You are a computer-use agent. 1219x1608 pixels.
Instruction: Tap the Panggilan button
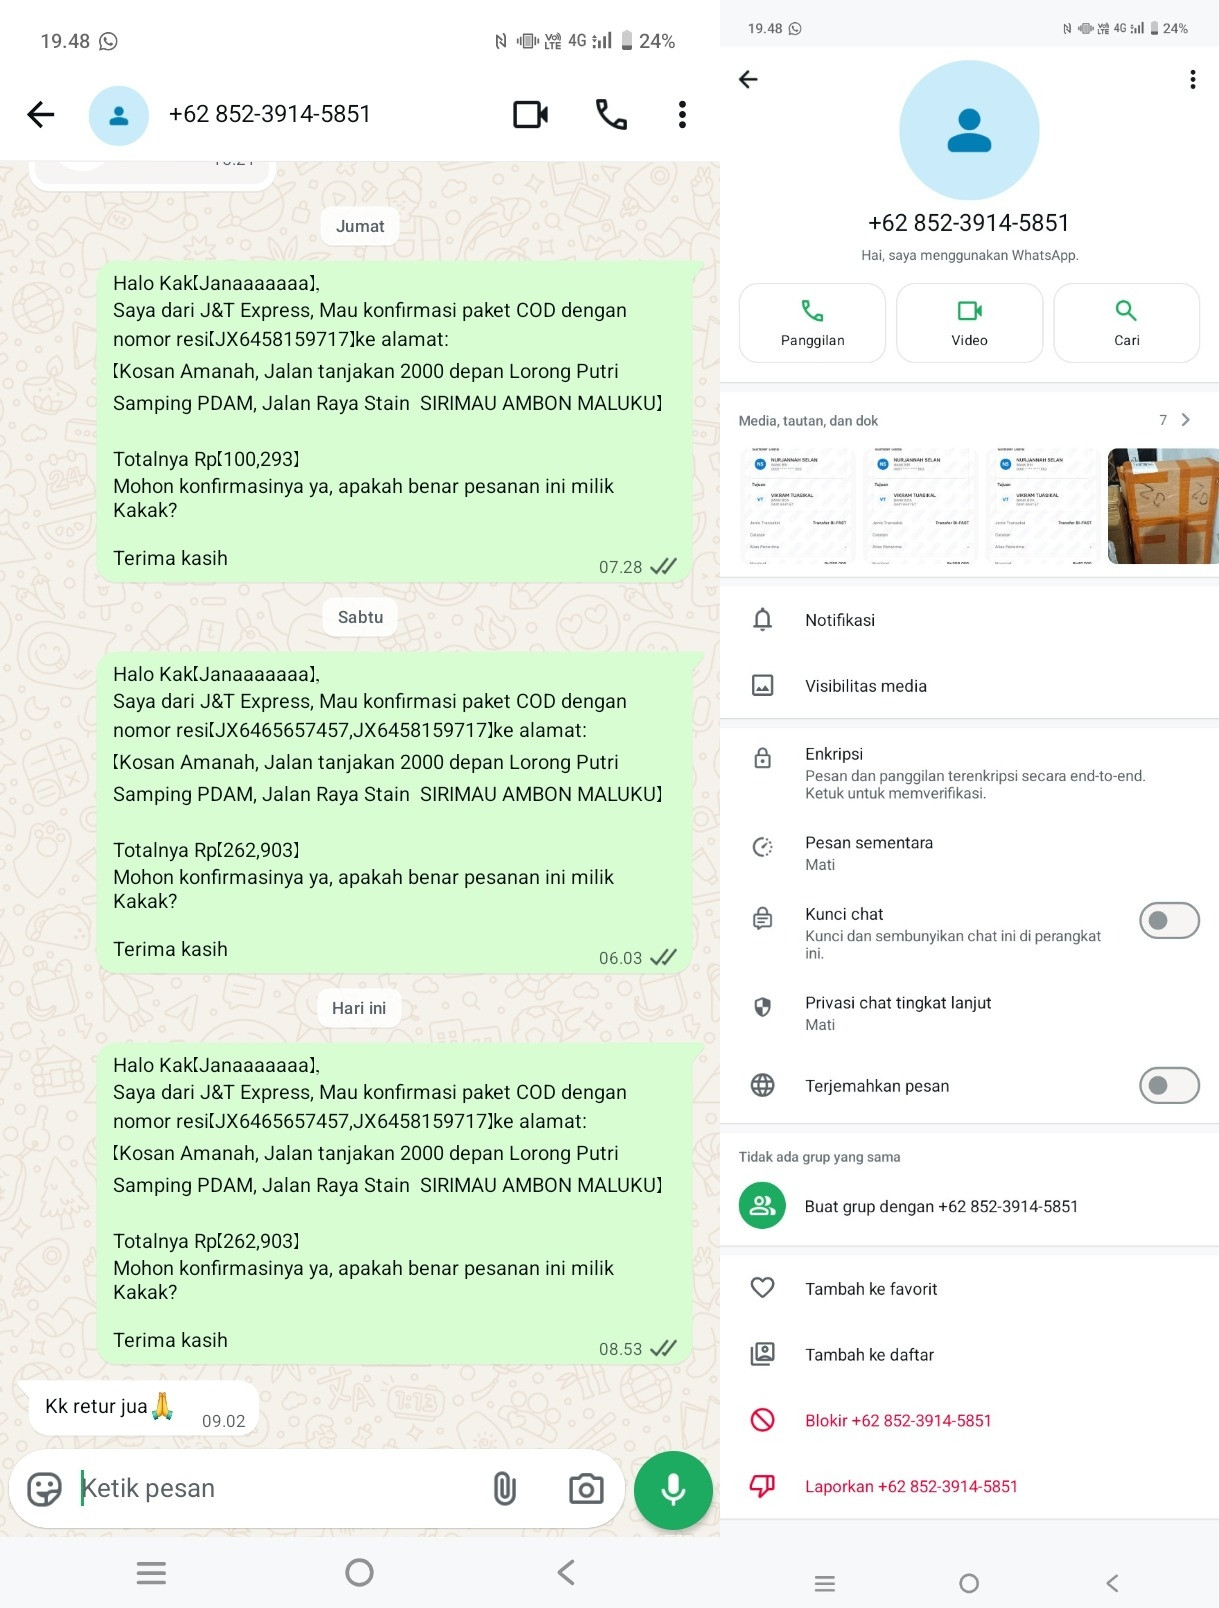coord(812,323)
